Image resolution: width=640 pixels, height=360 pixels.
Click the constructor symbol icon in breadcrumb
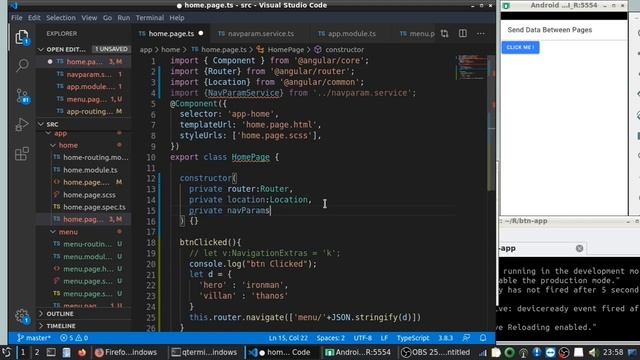(x=318, y=50)
